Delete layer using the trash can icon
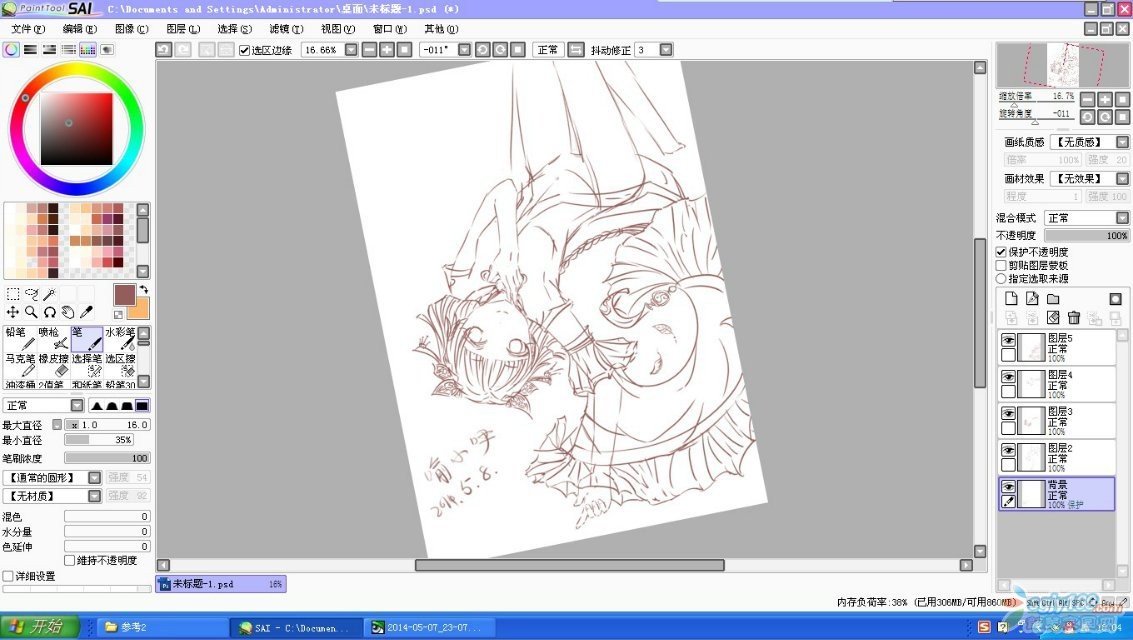Screen dimensions: 1133x640 click(x=1074, y=318)
